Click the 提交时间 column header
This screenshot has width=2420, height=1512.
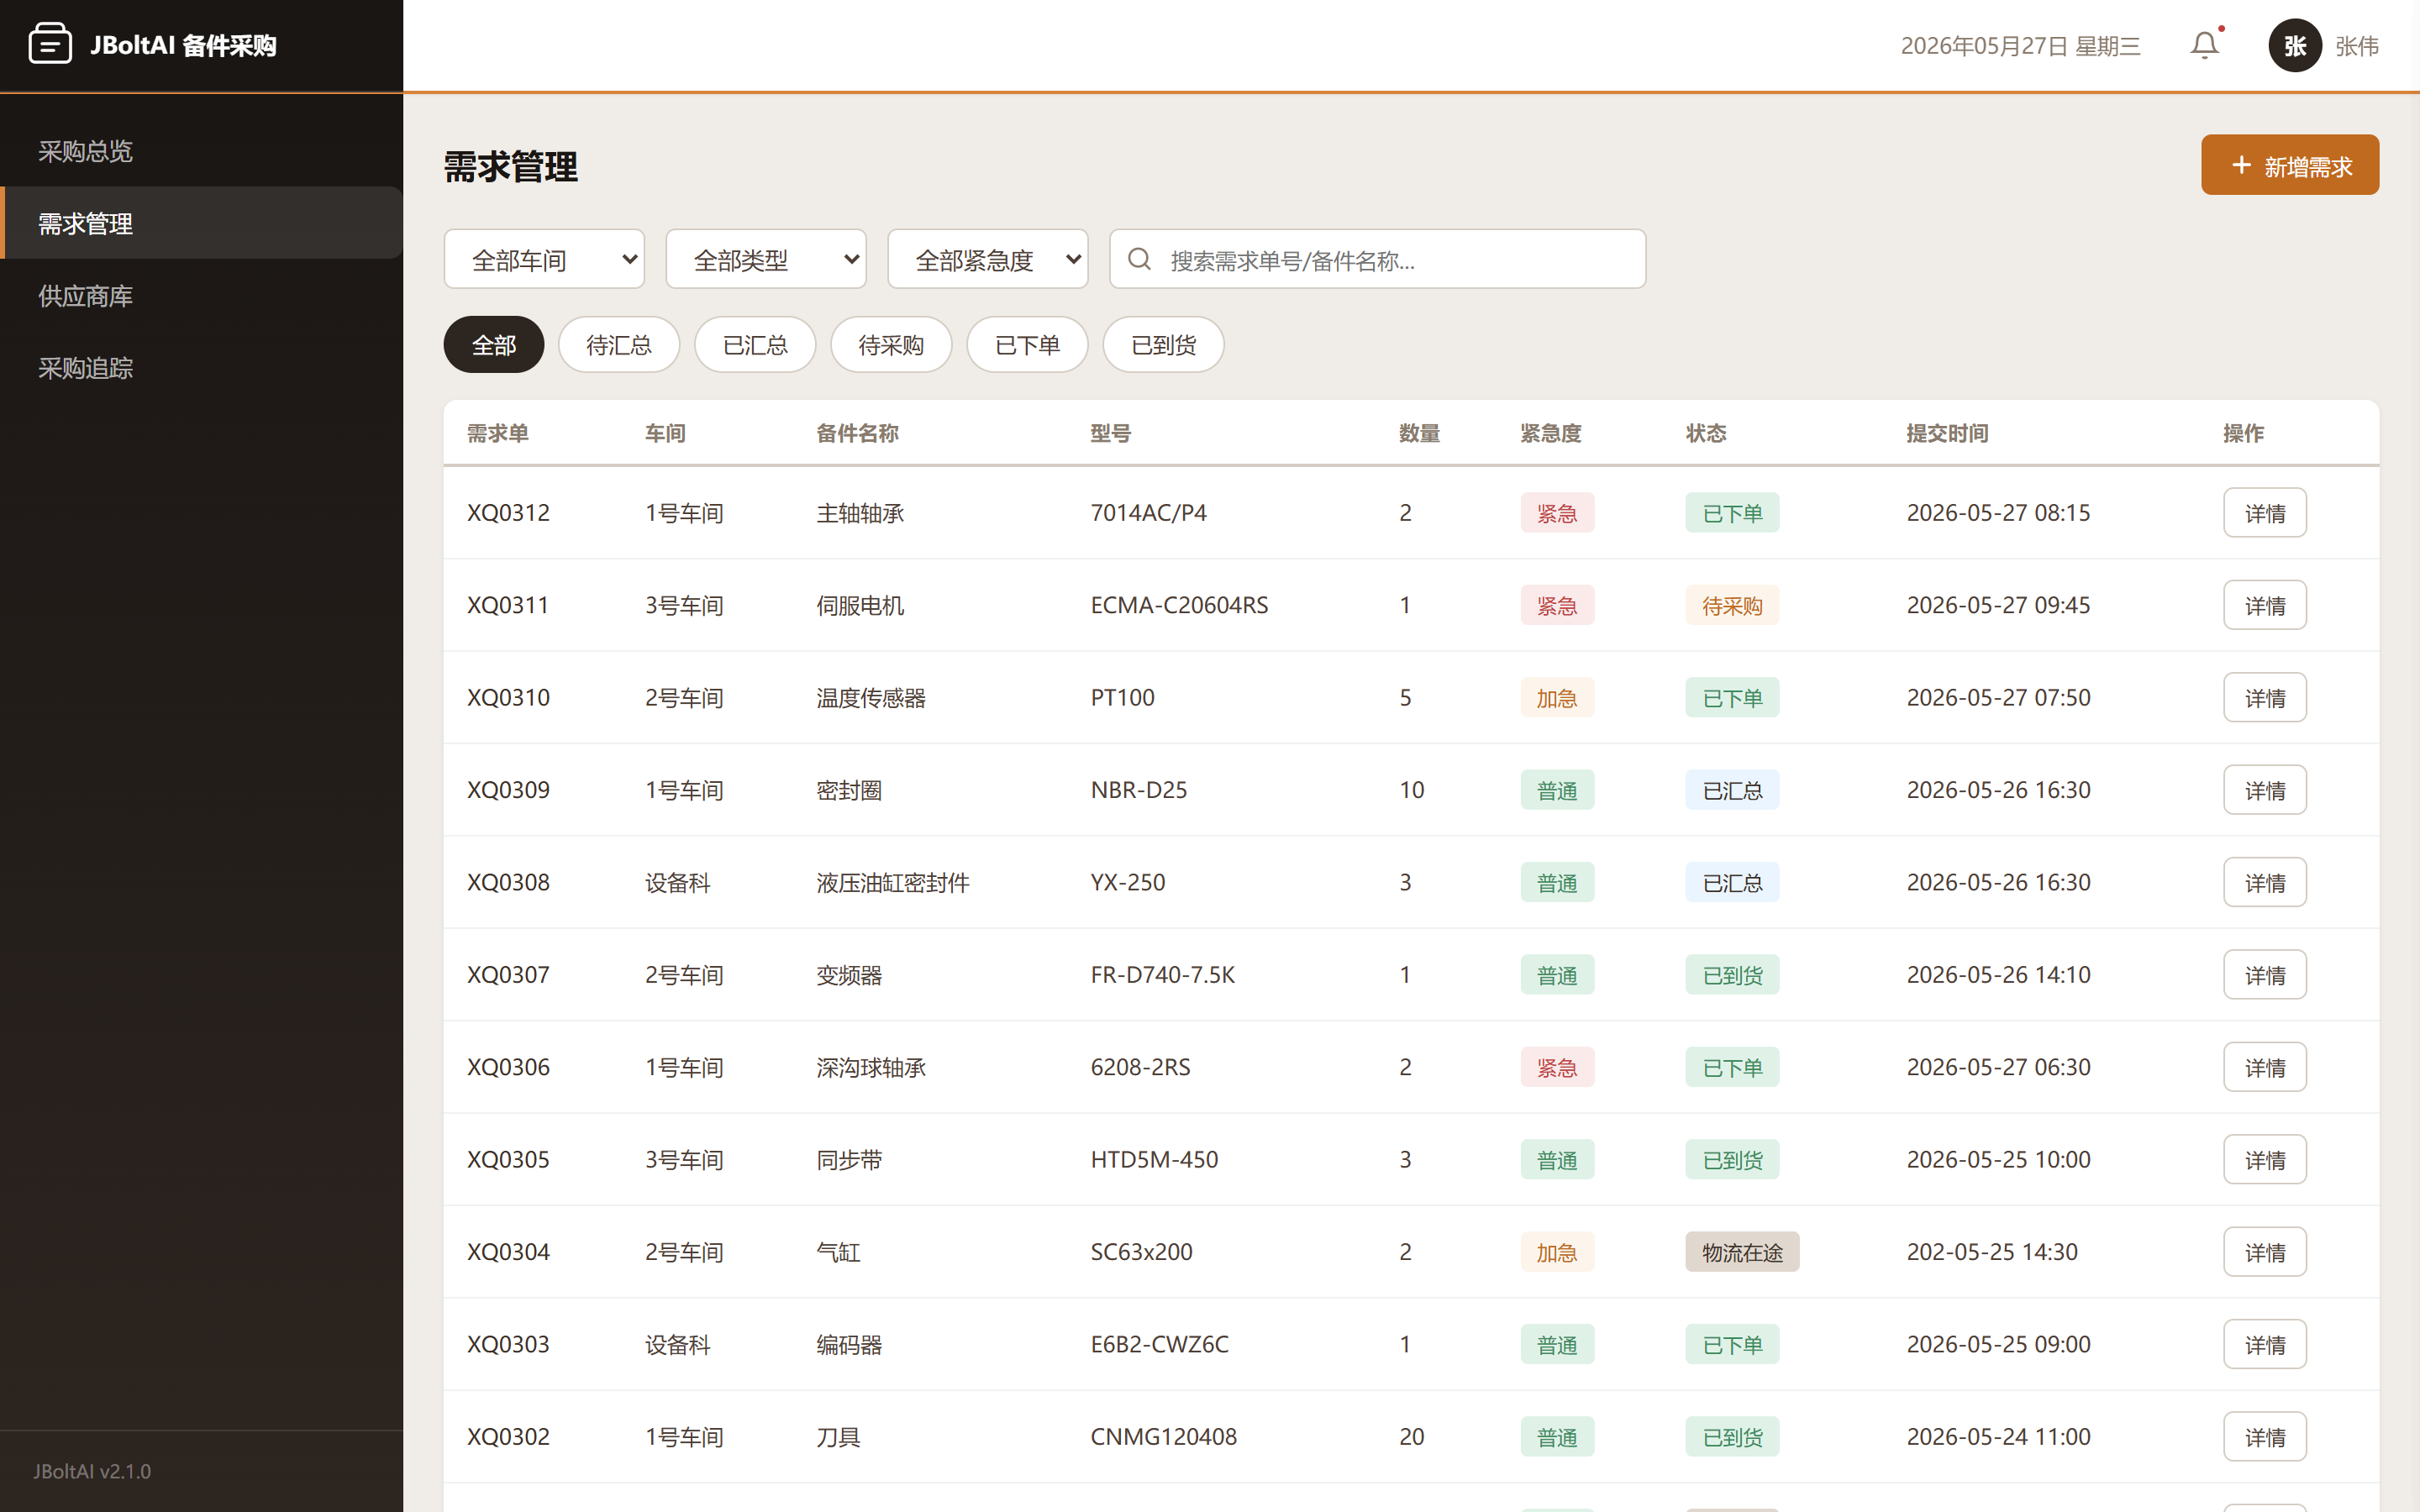[x=1947, y=433]
